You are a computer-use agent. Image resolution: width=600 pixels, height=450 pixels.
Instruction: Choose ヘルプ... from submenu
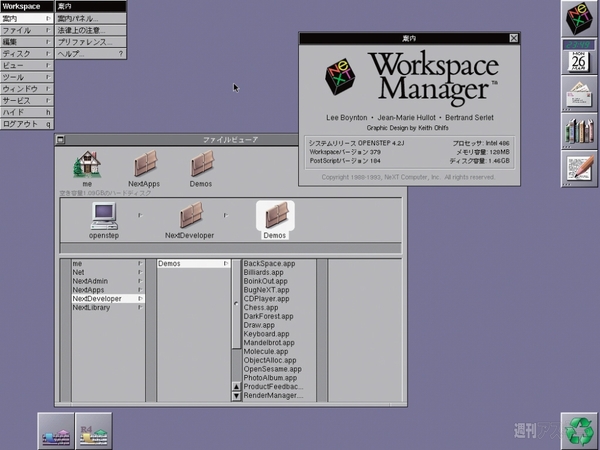(x=91, y=54)
